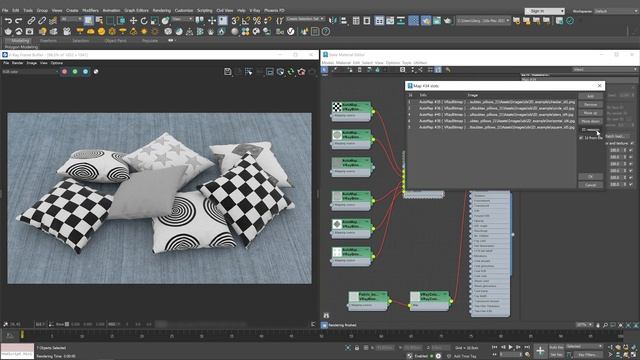Open Render menu in Frame Buffer

[x=17, y=63]
